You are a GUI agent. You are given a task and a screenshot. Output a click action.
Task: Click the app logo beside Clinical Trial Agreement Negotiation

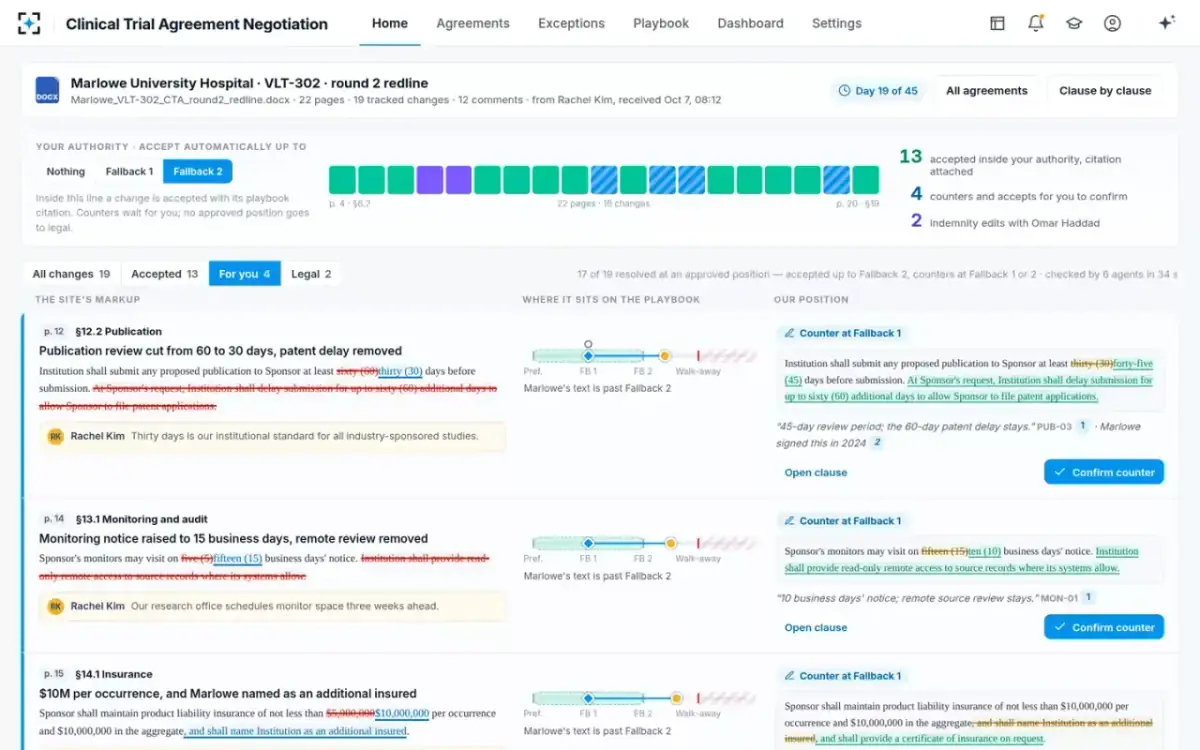tap(29, 24)
